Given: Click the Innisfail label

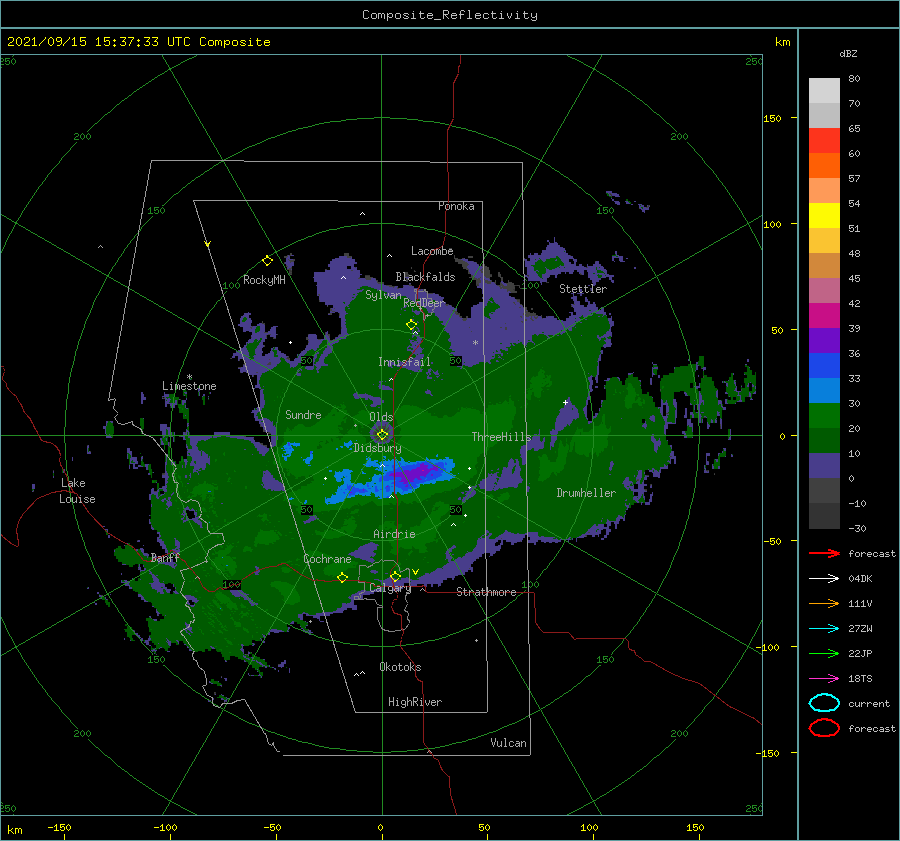Looking at the screenshot, I should 404,362.
